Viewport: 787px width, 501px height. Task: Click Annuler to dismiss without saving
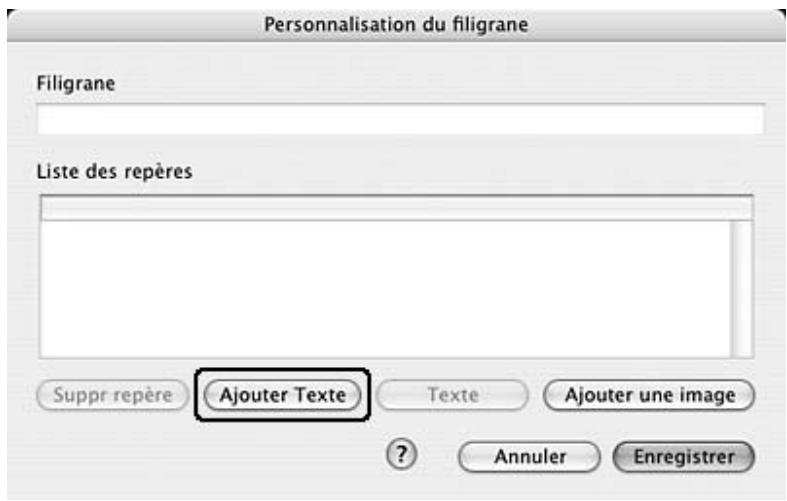[x=530, y=457]
